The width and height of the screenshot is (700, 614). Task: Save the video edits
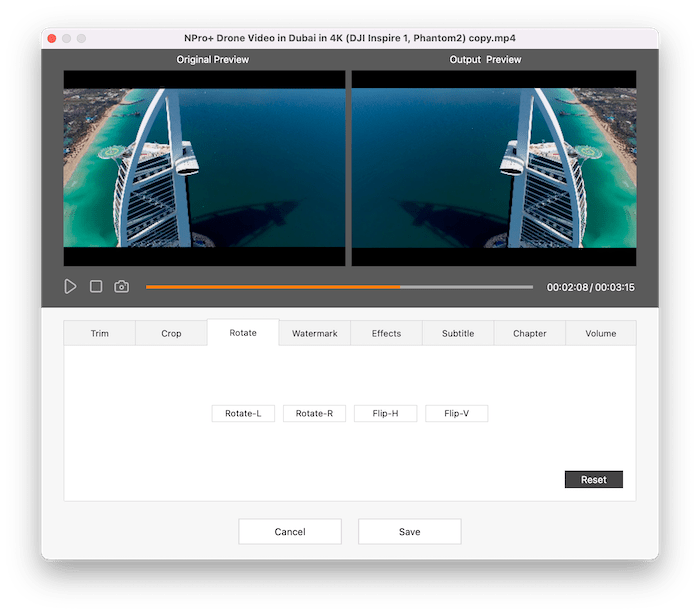[409, 532]
